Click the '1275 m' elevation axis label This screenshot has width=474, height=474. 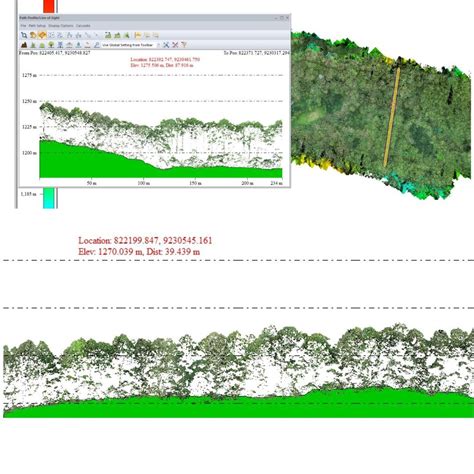pyautogui.click(x=29, y=75)
